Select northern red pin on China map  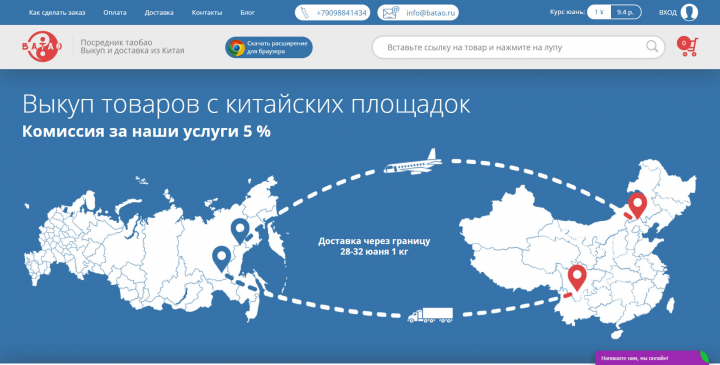point(637,205)
